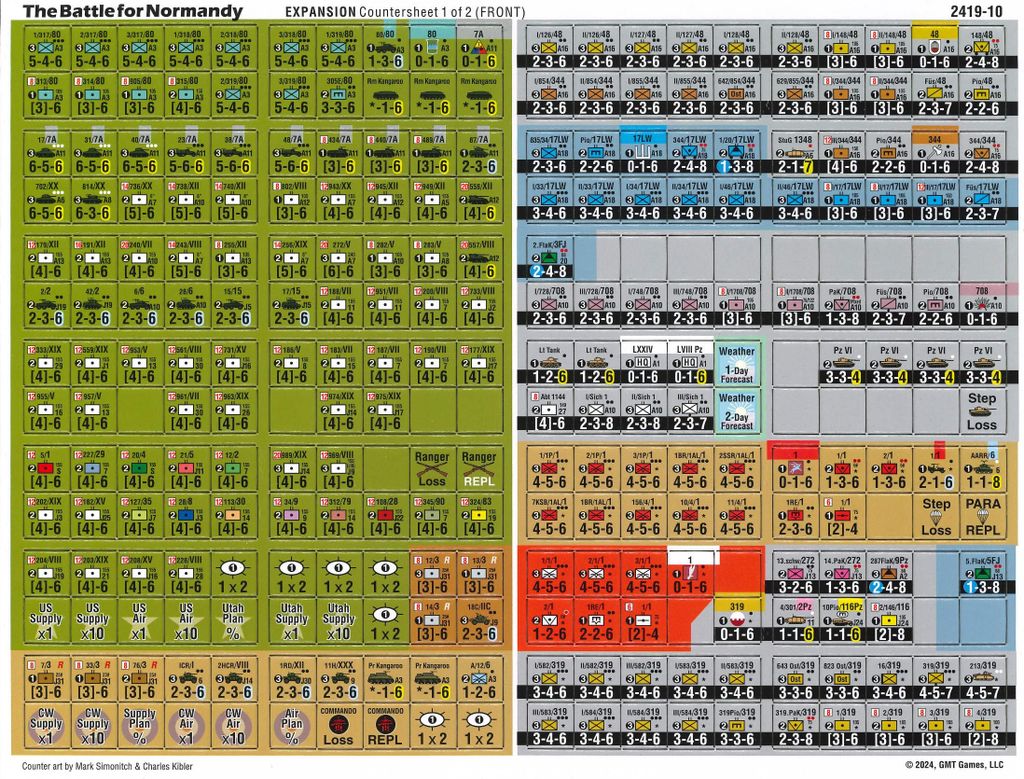1024x779 pixels.
Task: Select the 23/7A 5-6-6 counter
Action: click(186, 153)
